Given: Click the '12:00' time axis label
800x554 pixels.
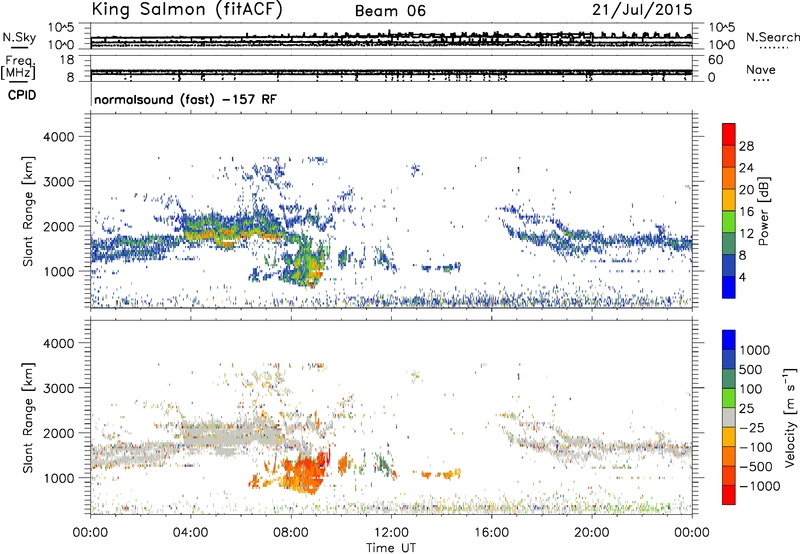Looking at the screenshot, I should pos(391,533).
